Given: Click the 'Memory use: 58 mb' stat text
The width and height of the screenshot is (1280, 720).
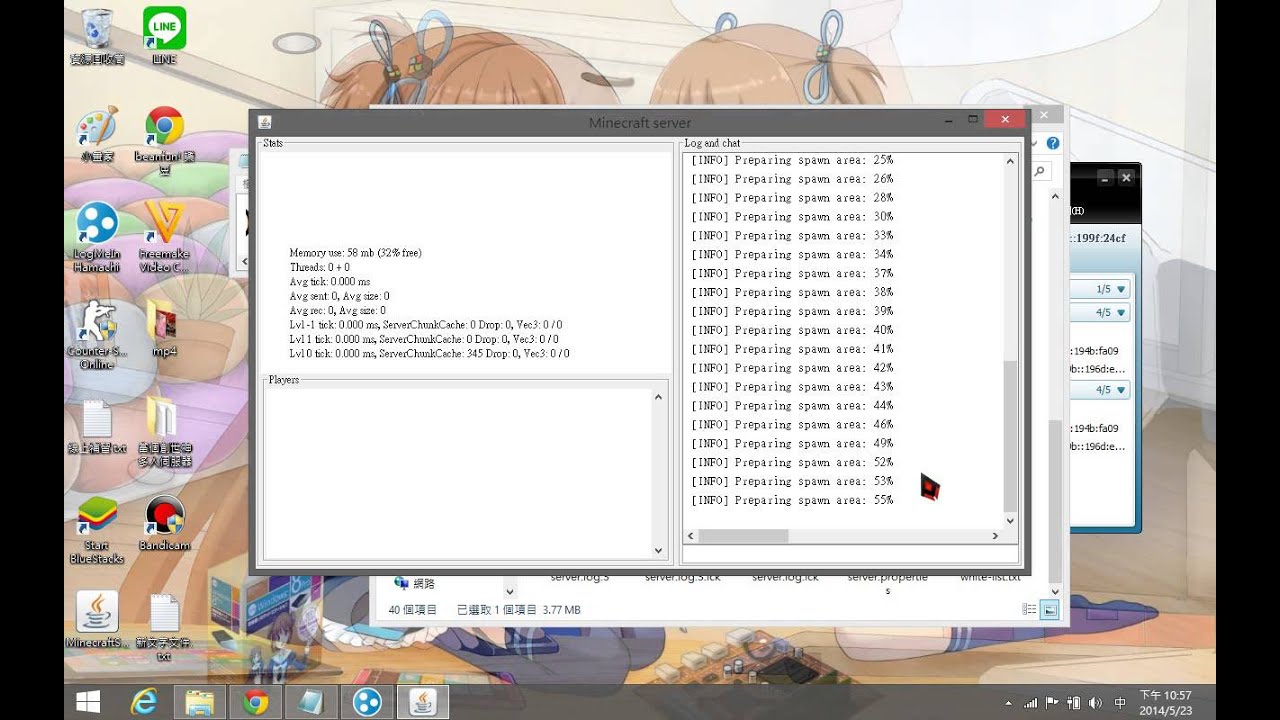Looking at the screenshot, I should [x=355, y=253].
